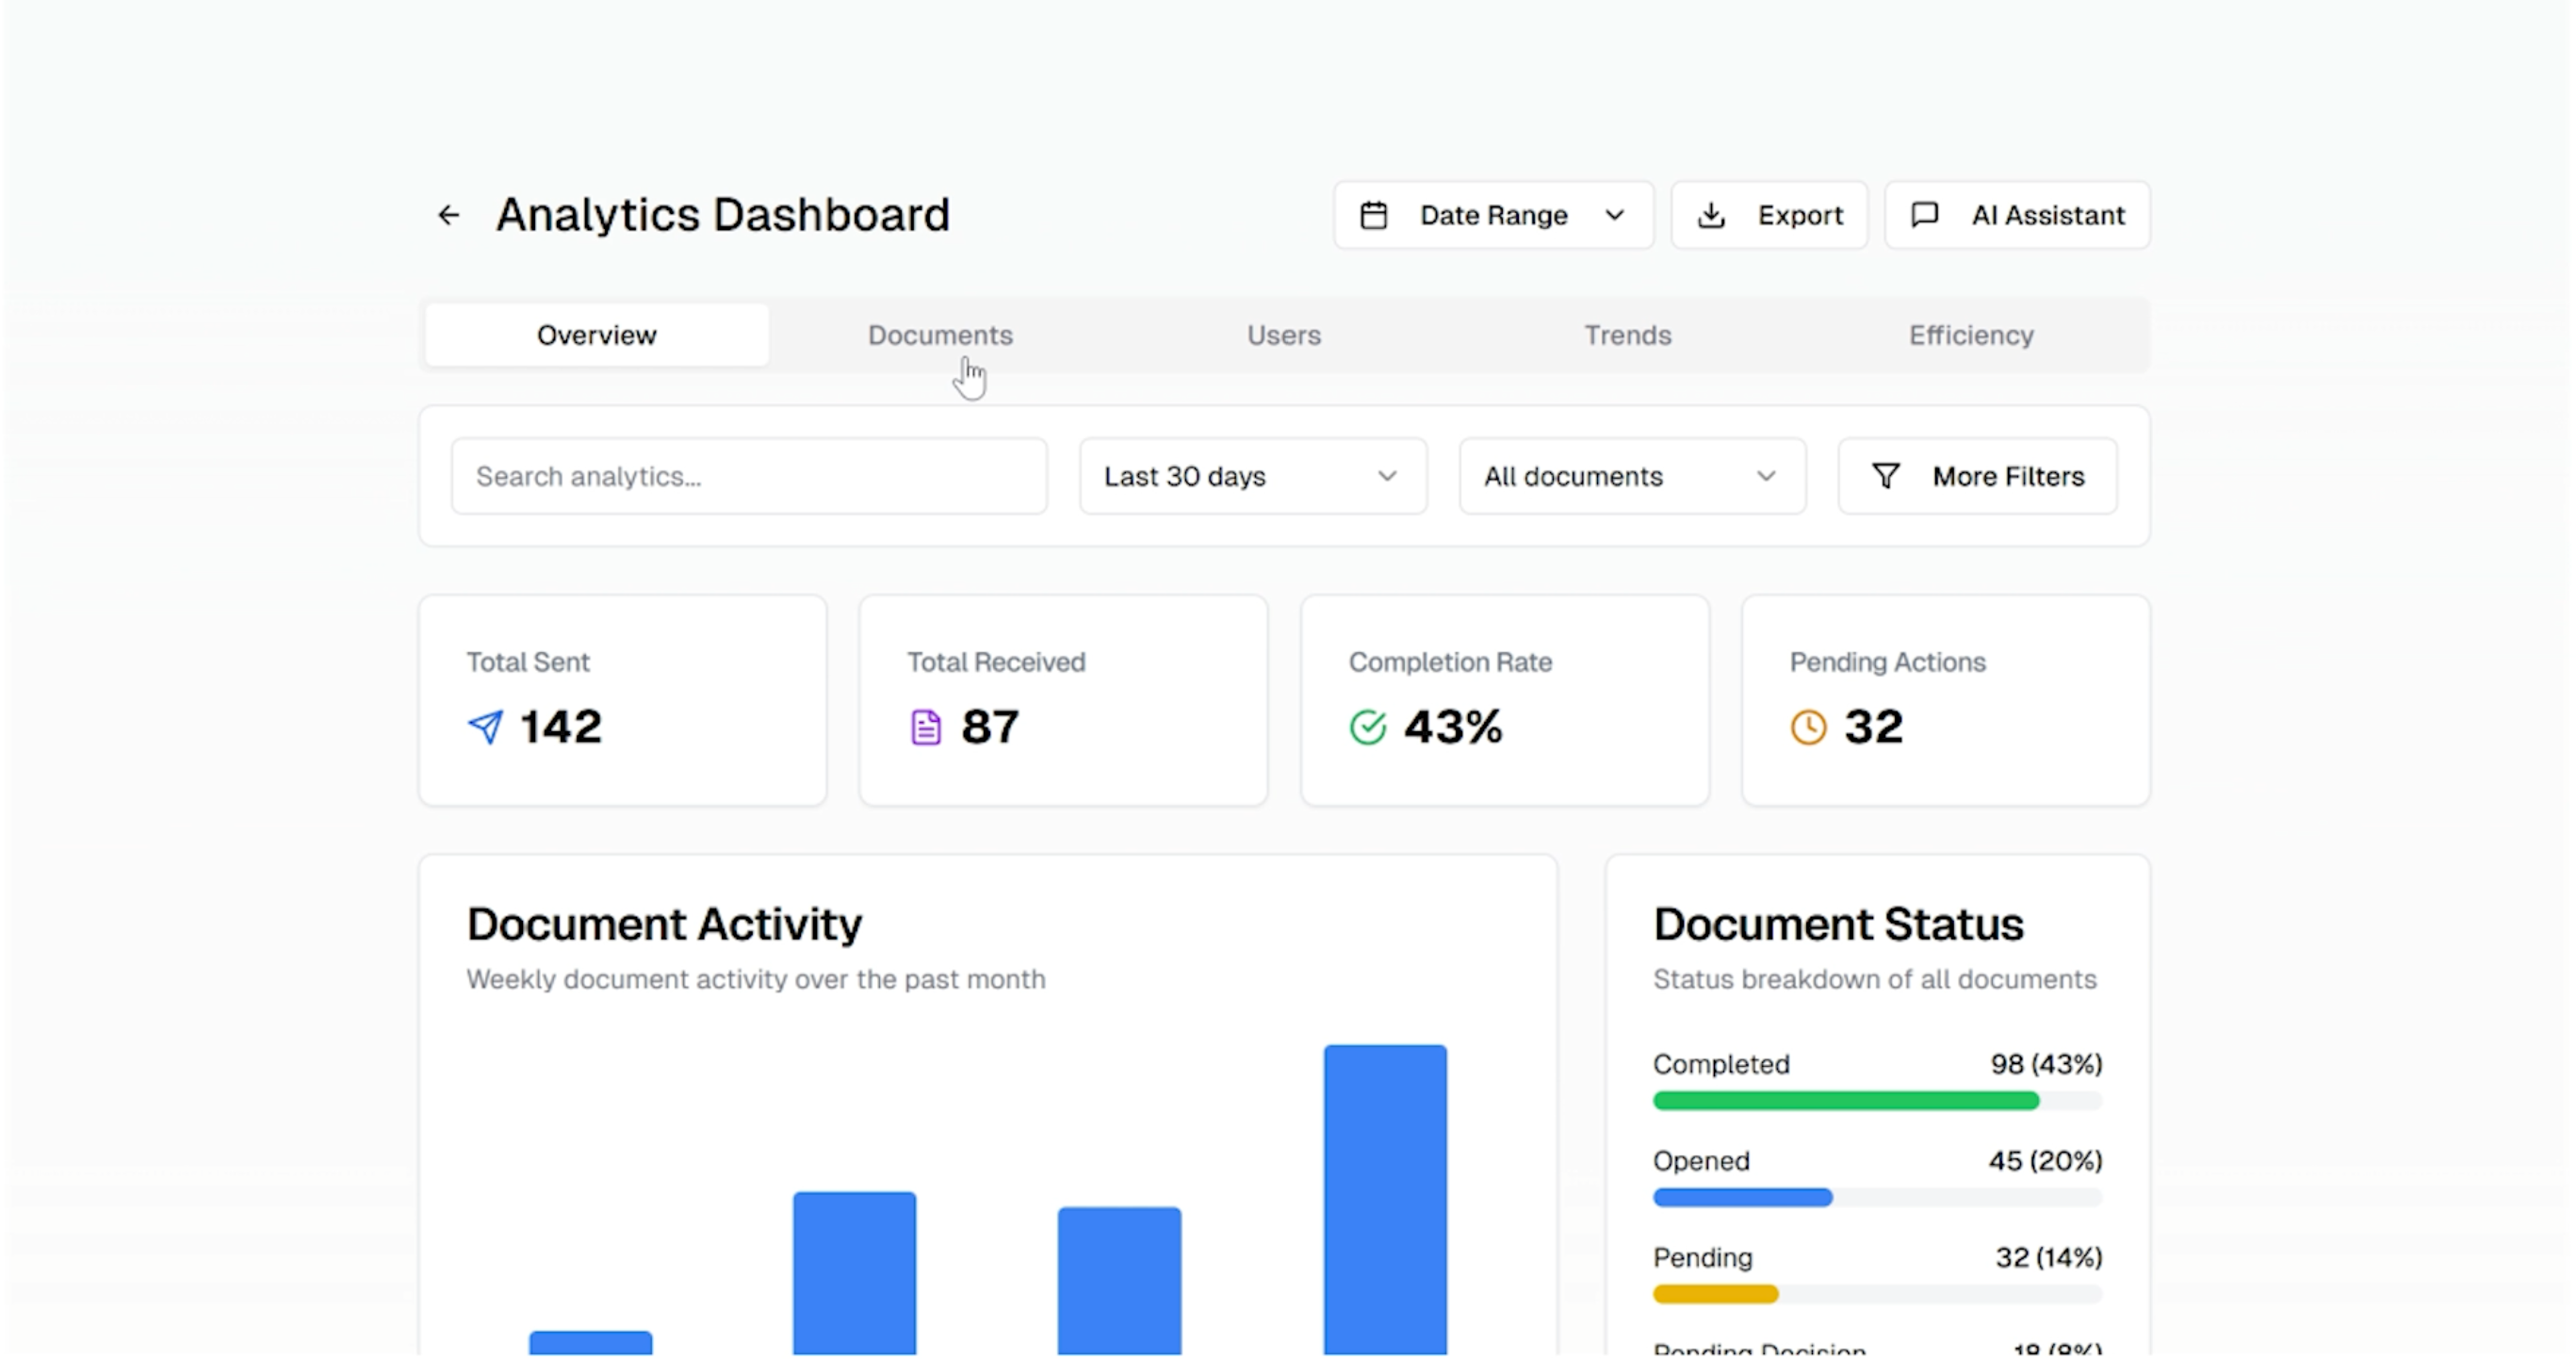This screenshot has width=2576, height=1359.
Task: Expand the Date Range dropdown chevron
Action: [x=1615, y=215]
